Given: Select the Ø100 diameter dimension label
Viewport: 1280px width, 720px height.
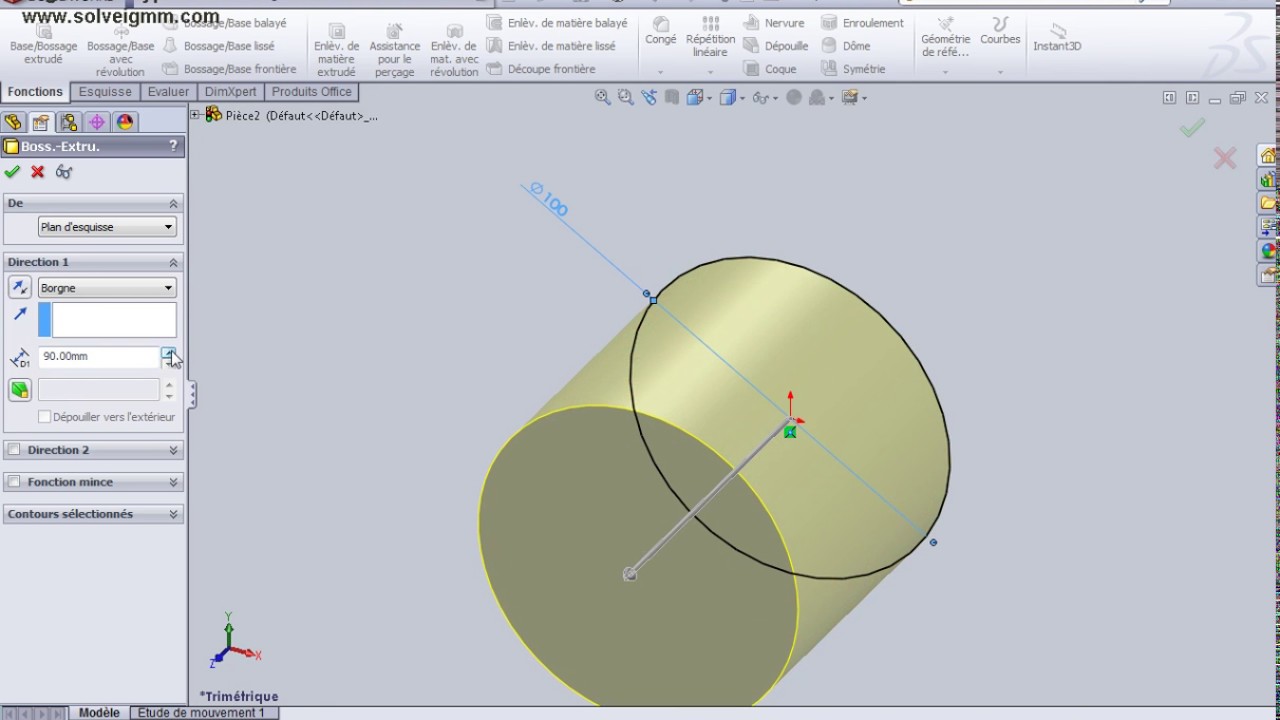Looking at the screenshot, I should (x=549, y=199).
